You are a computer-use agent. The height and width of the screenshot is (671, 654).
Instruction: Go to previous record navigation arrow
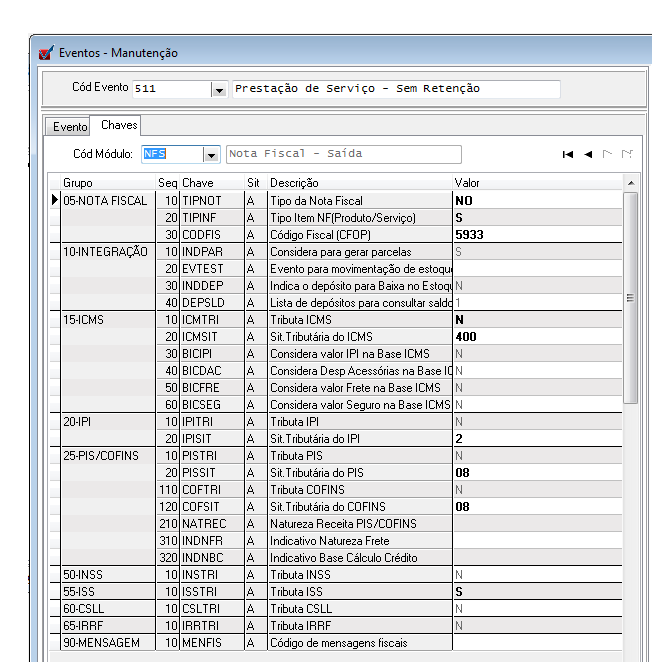click(588, 154)
